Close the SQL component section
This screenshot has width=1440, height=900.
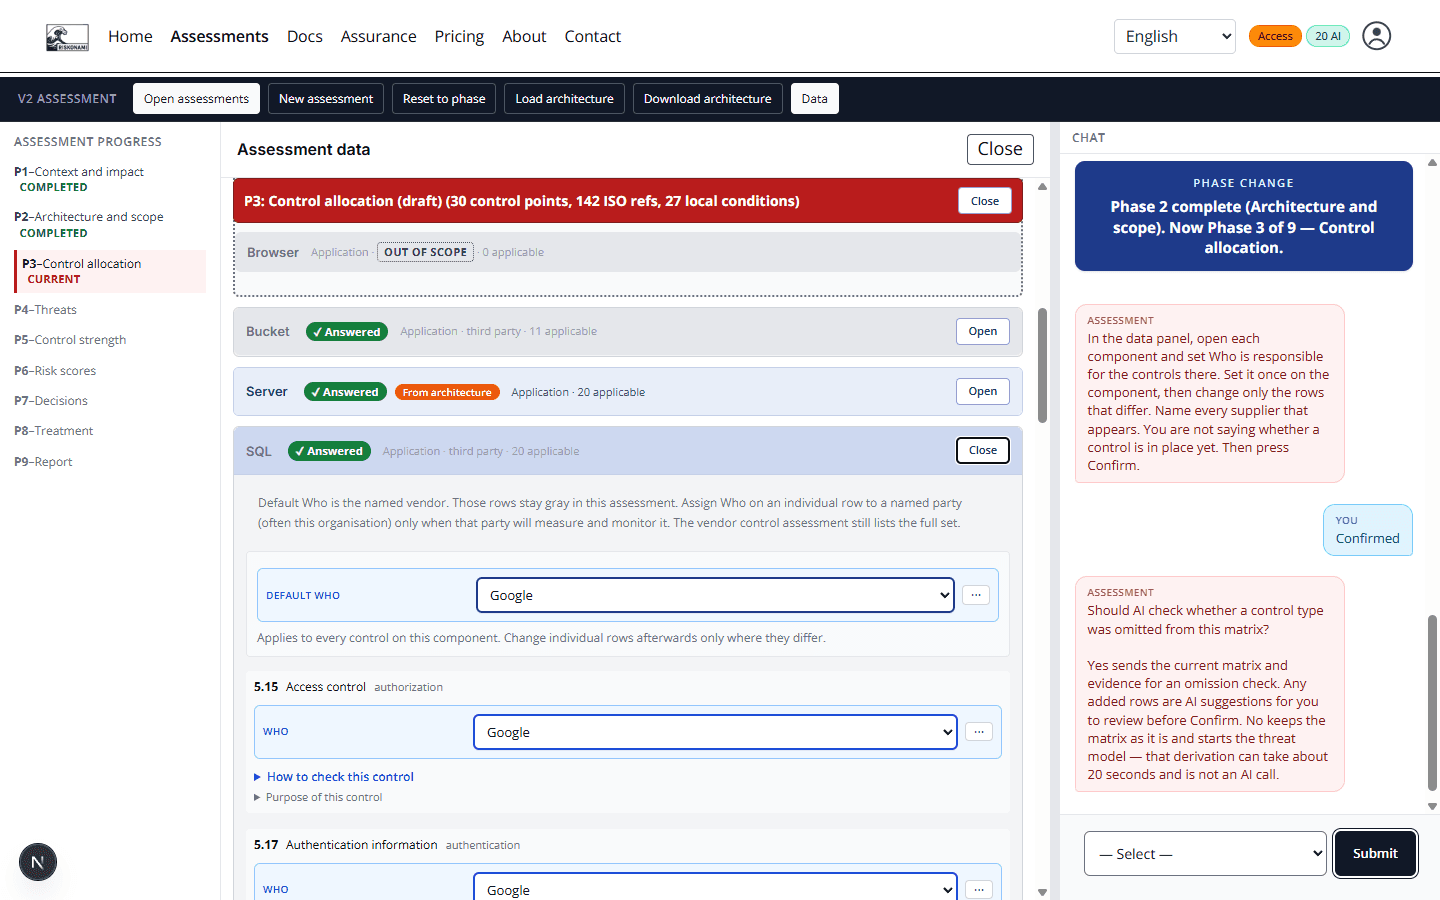983,450
